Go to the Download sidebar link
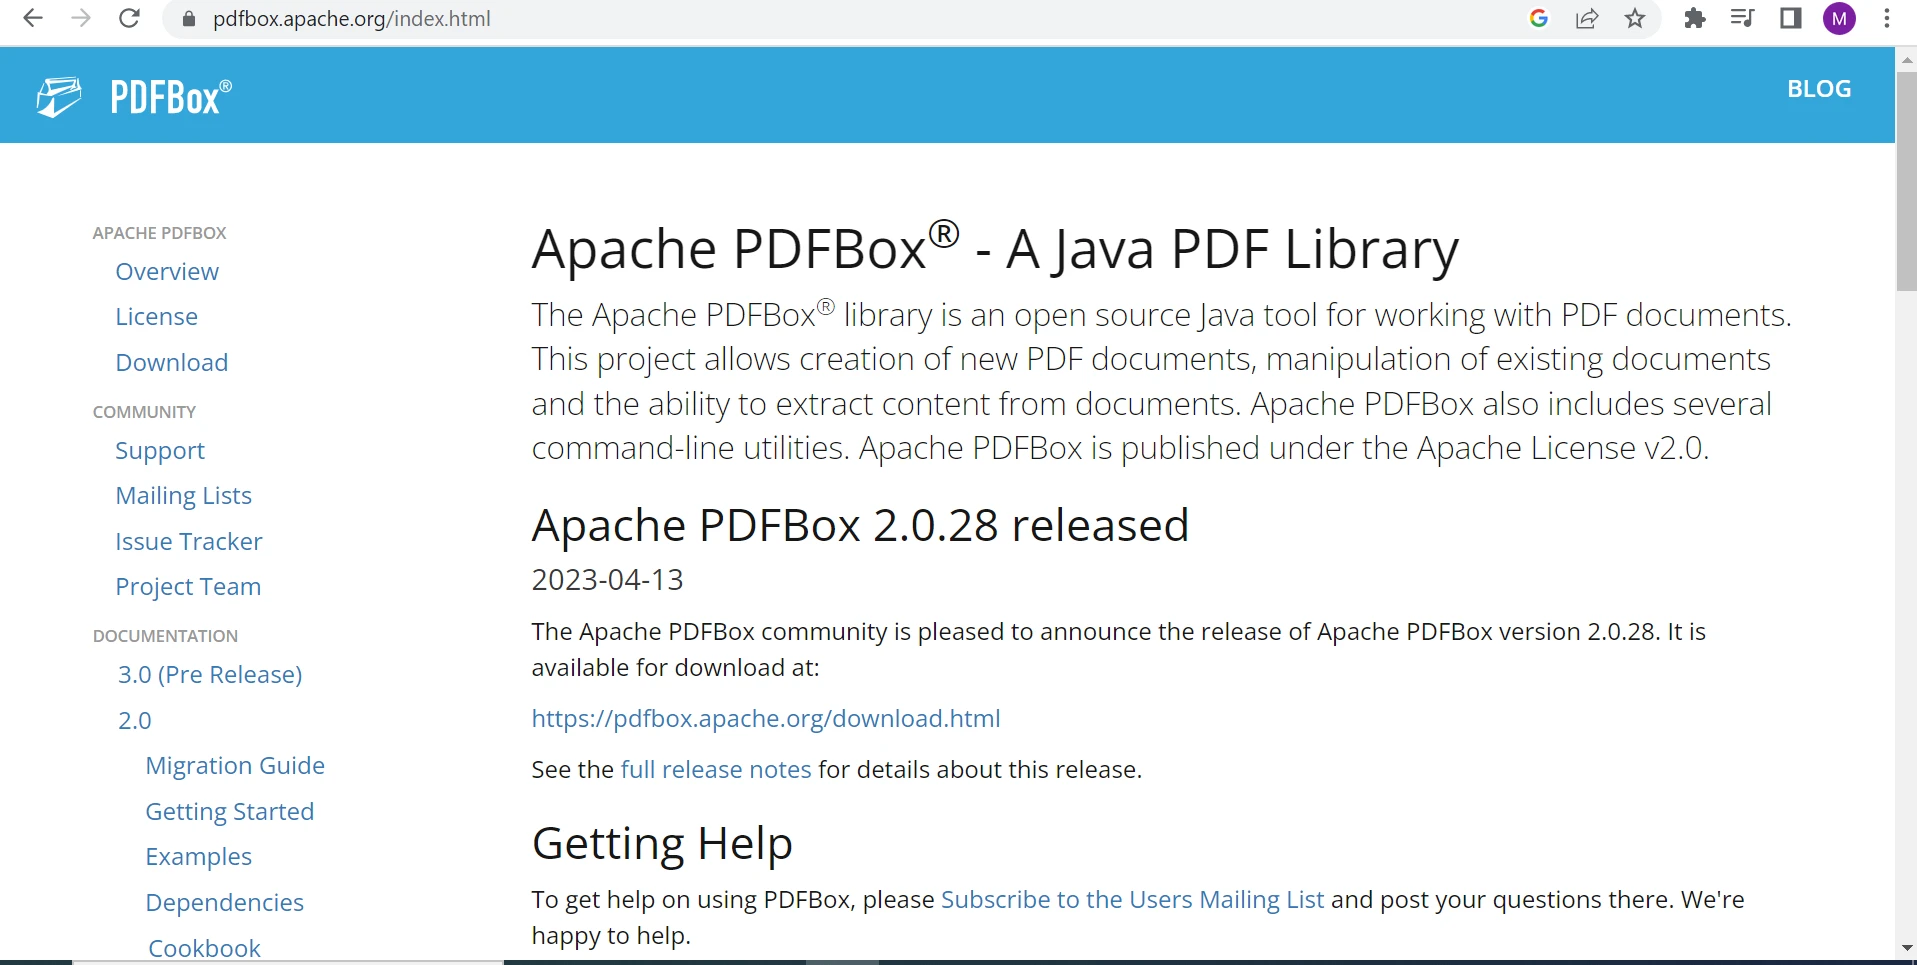1917x965 pixels. 172,363
